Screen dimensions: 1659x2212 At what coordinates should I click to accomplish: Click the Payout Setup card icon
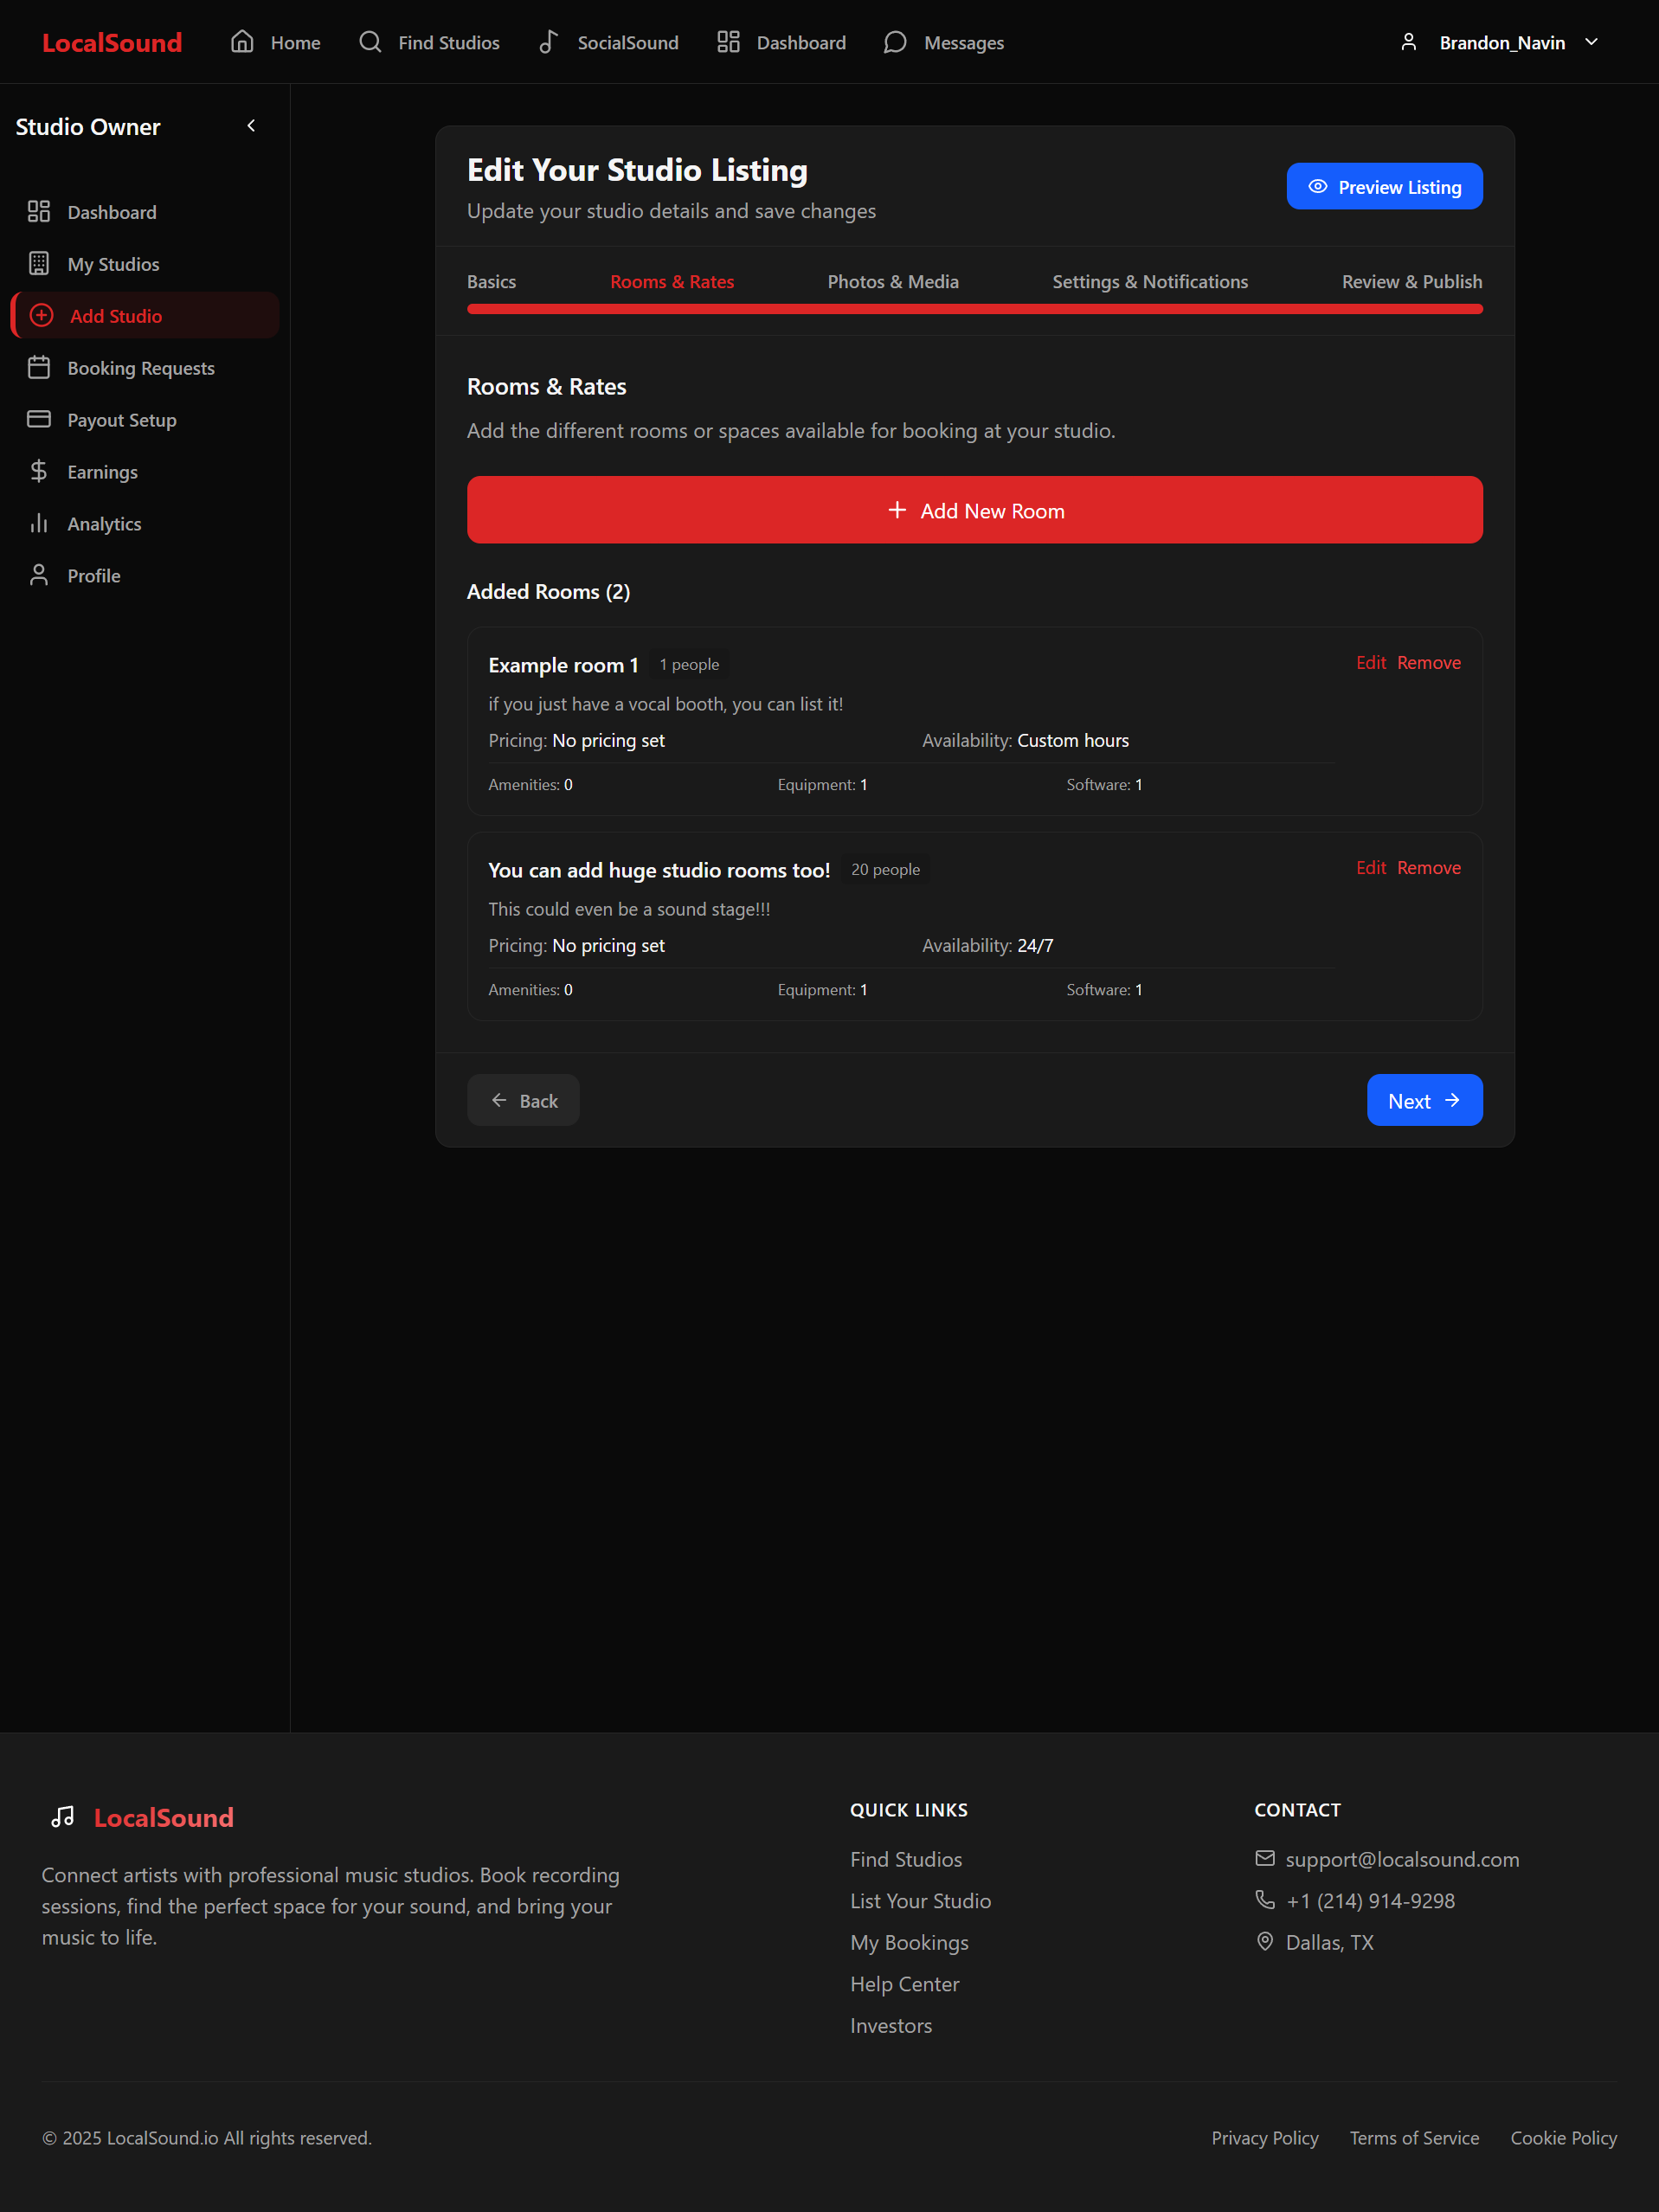click(x=39, y=419)
